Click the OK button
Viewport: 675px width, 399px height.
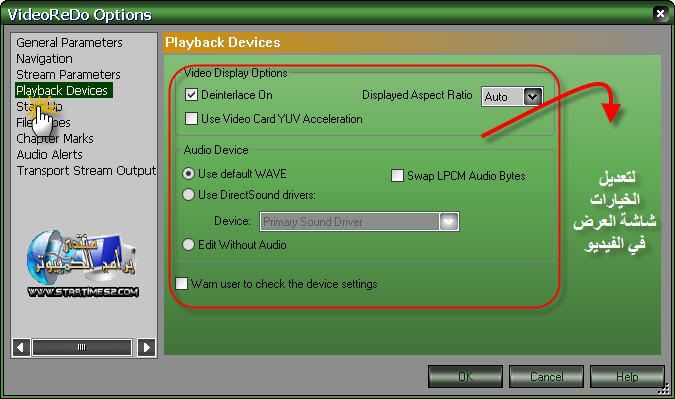[465, 377]
